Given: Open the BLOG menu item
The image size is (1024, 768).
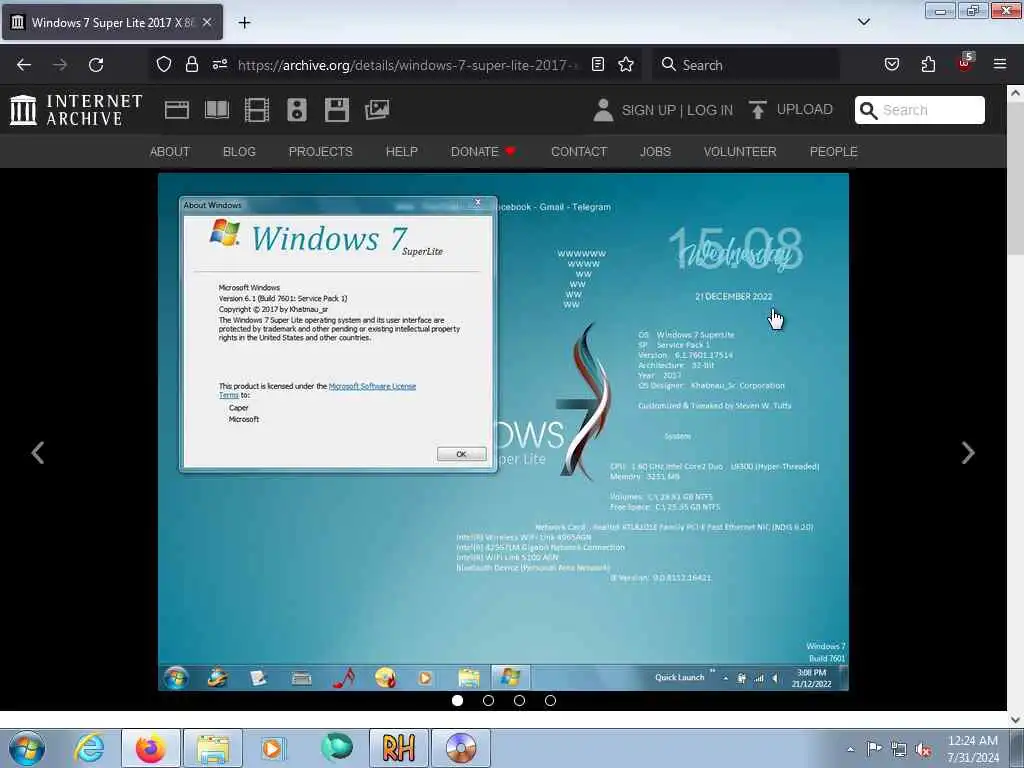Looking at the screenshot, I should [x=239, y=152].
